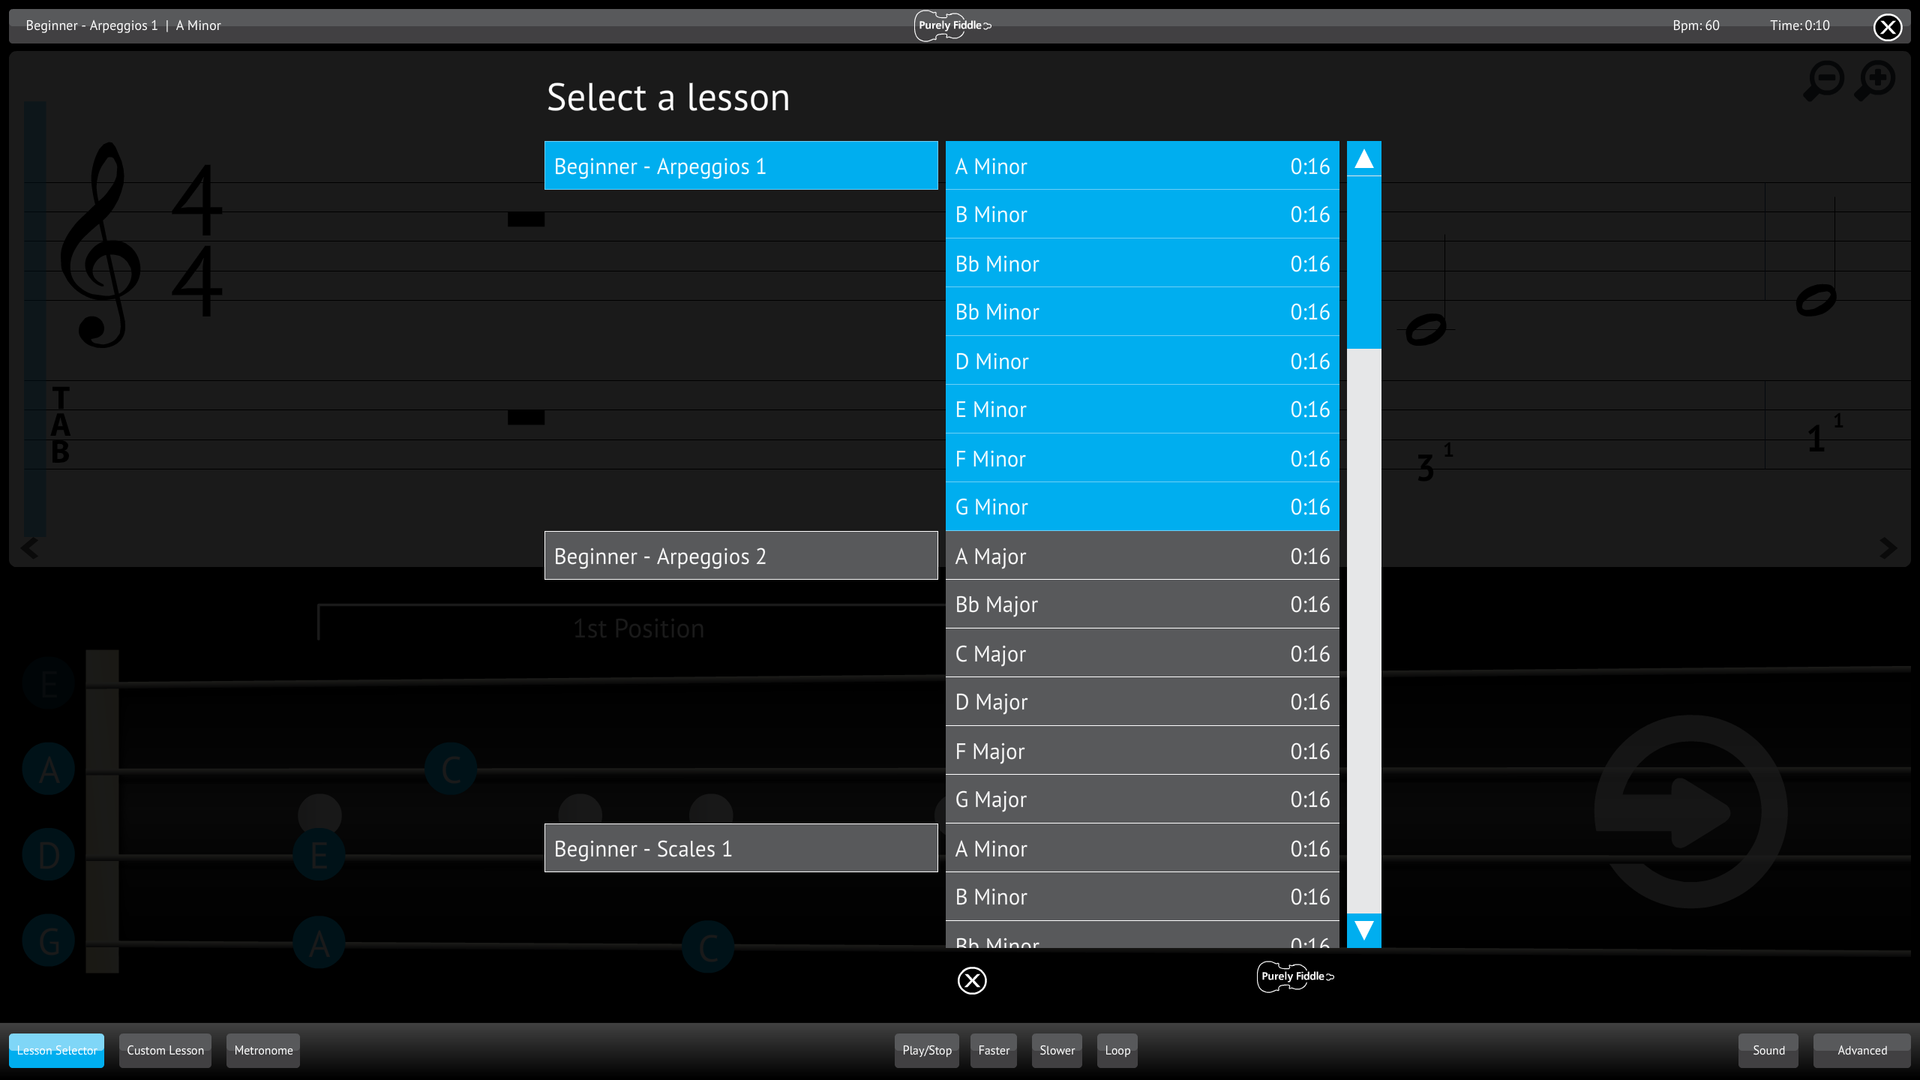Open the Lesson Selector

click(x=56, y=1050)
